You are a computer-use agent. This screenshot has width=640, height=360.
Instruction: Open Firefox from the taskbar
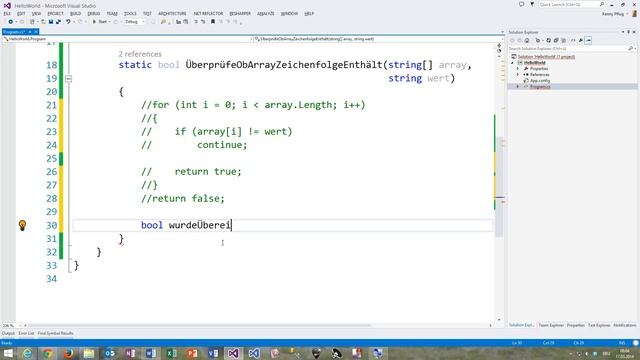[68, 353]
